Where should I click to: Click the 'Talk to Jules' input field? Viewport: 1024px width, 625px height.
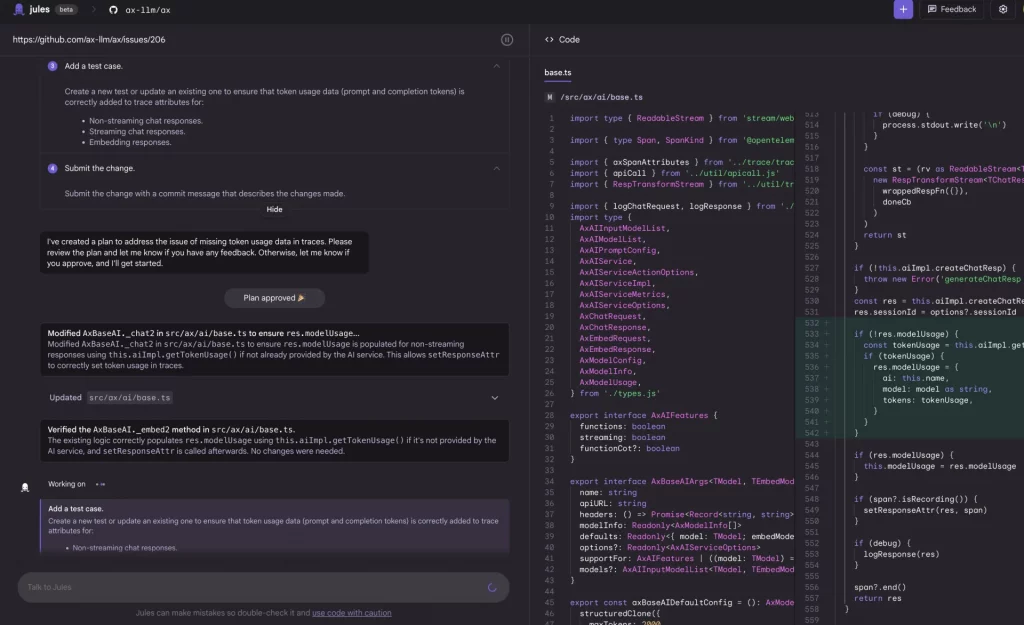pos(250,587)
